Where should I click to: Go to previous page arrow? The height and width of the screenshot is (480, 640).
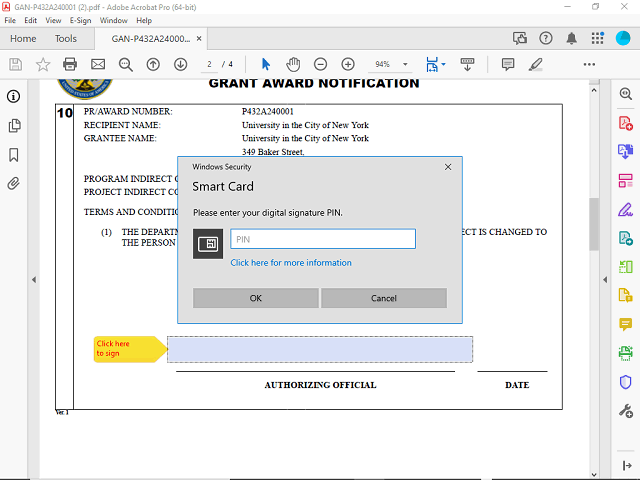[153, 64]
